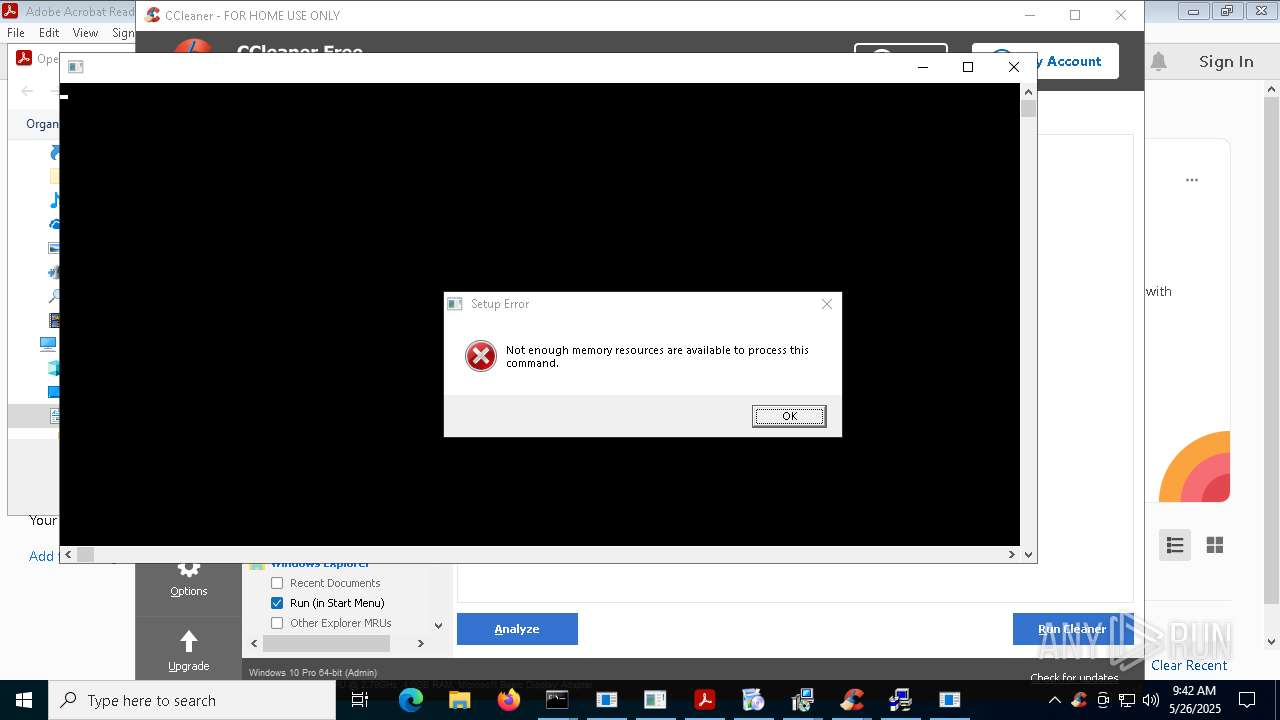This screenshot has width=1280, height=720.
Task: Click Analyze in CCleaner
Action: (517, 629)
